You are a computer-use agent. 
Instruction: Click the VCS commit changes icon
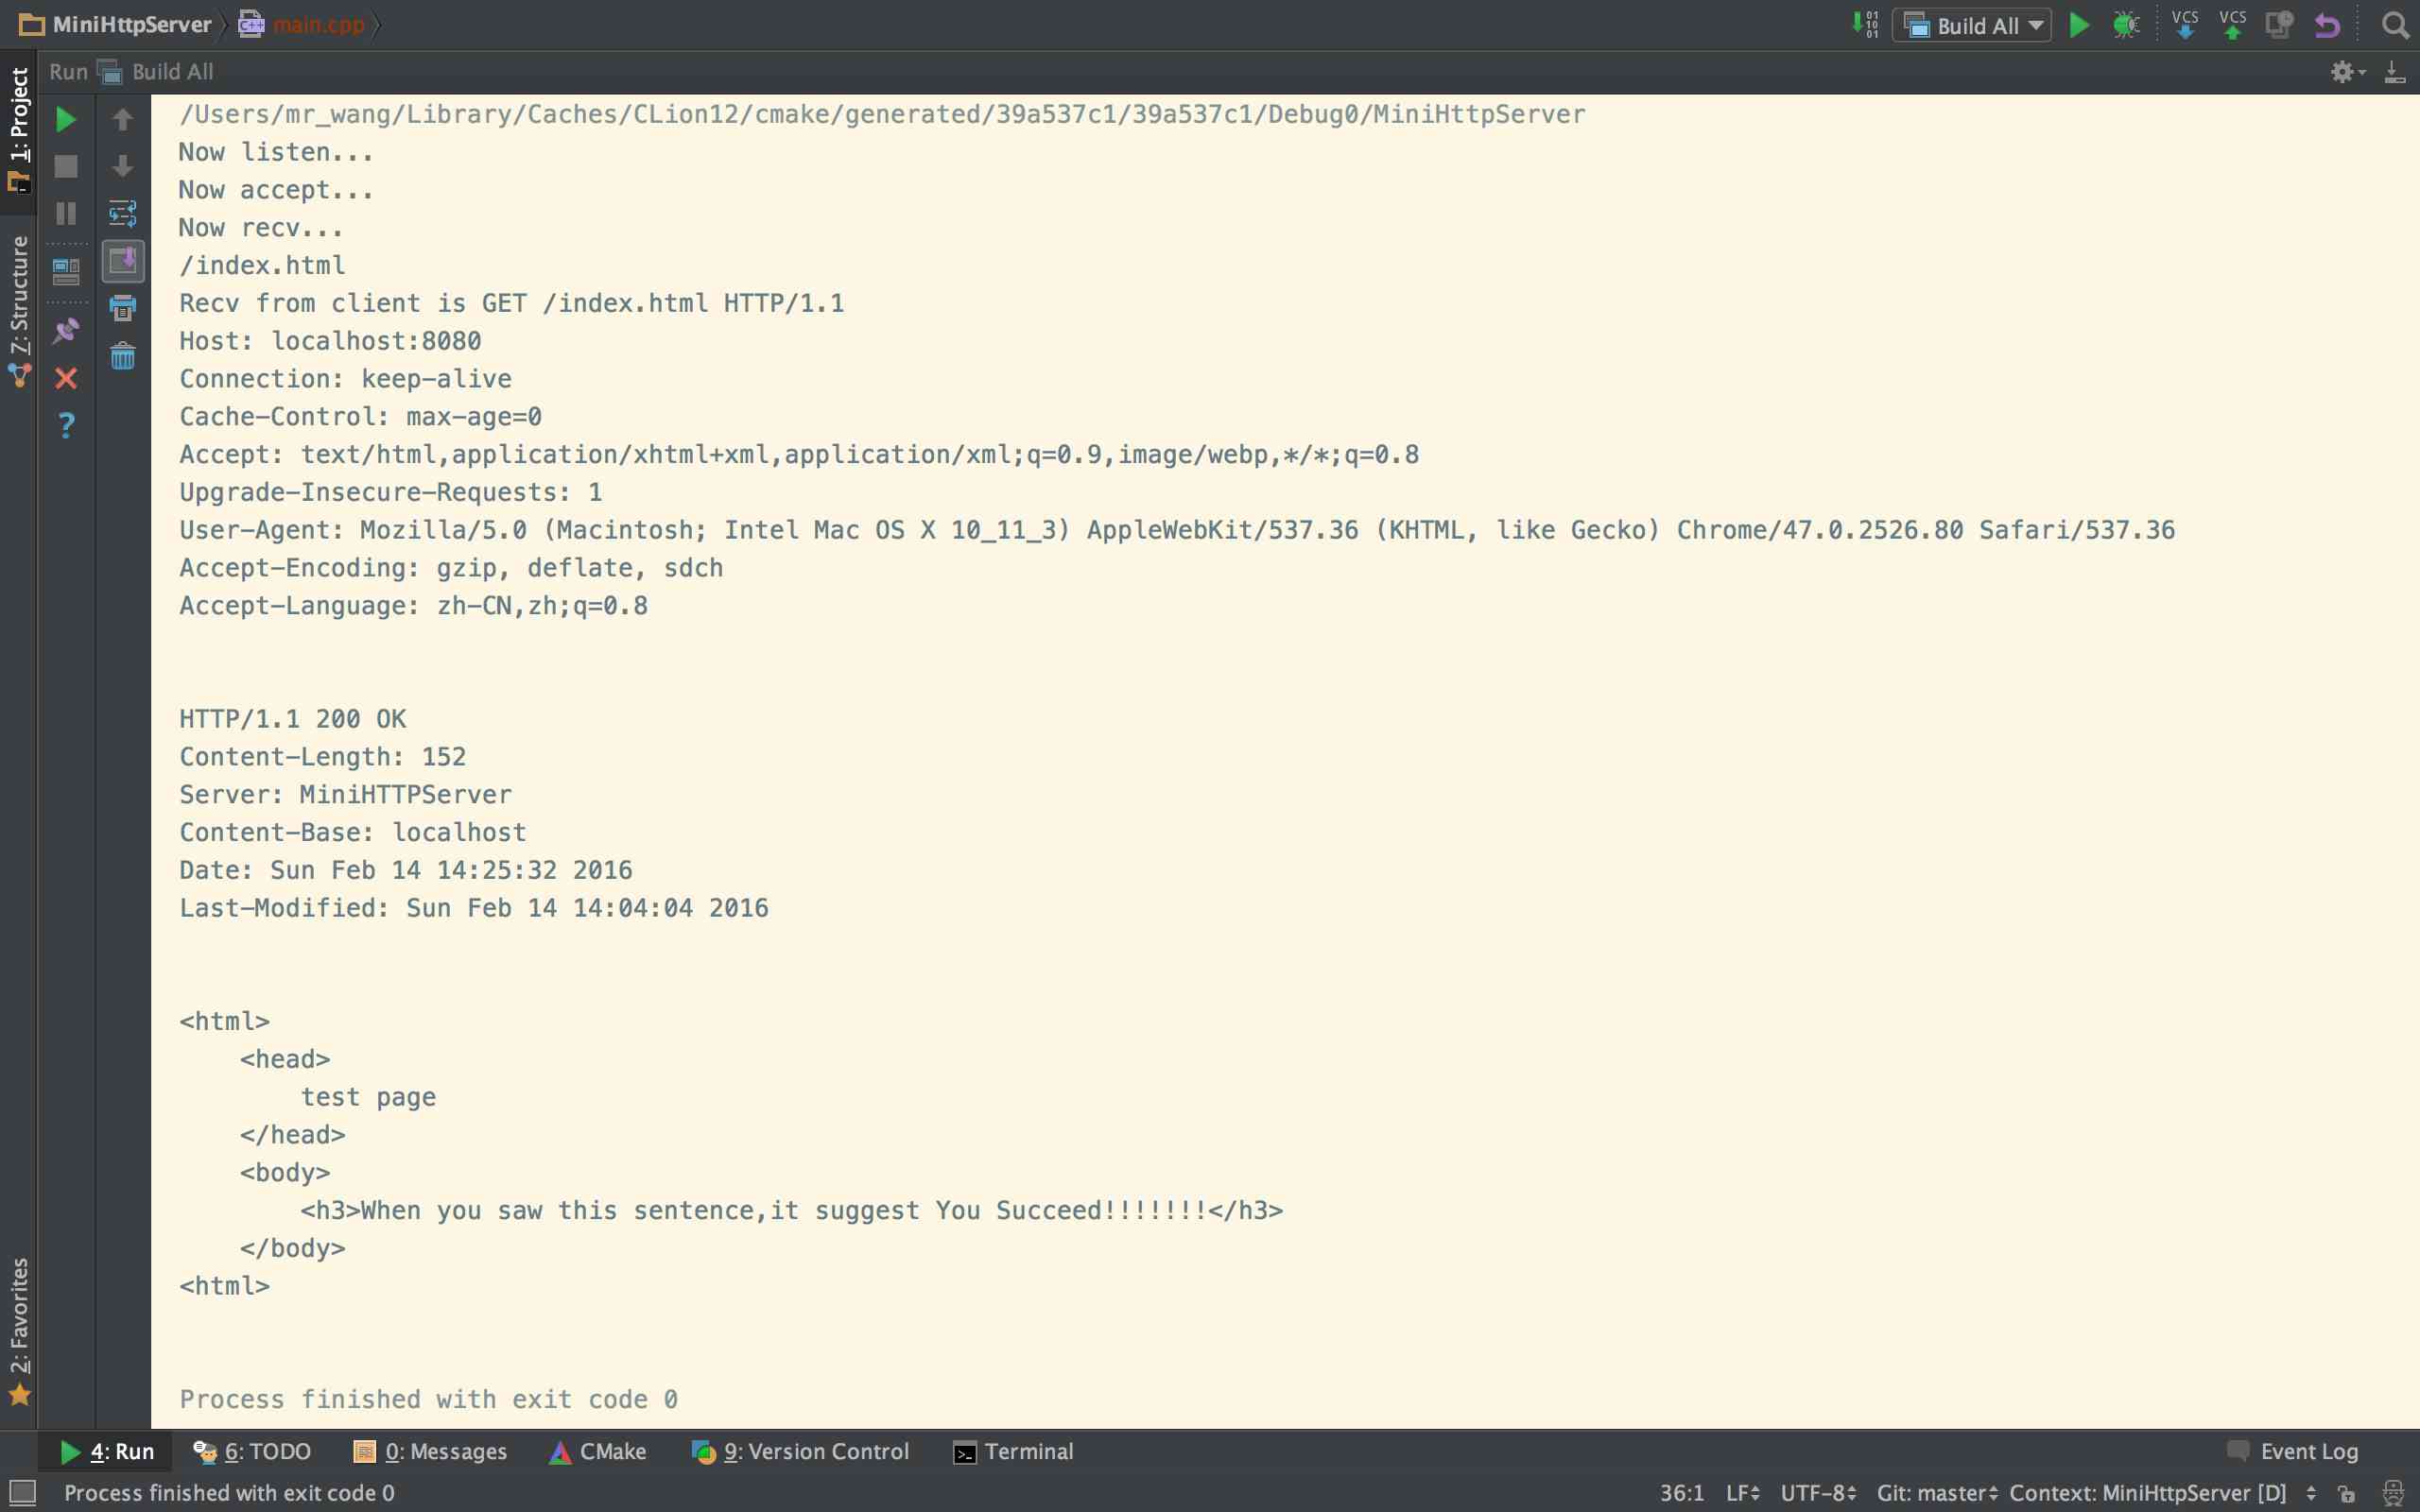[2232, 25]
